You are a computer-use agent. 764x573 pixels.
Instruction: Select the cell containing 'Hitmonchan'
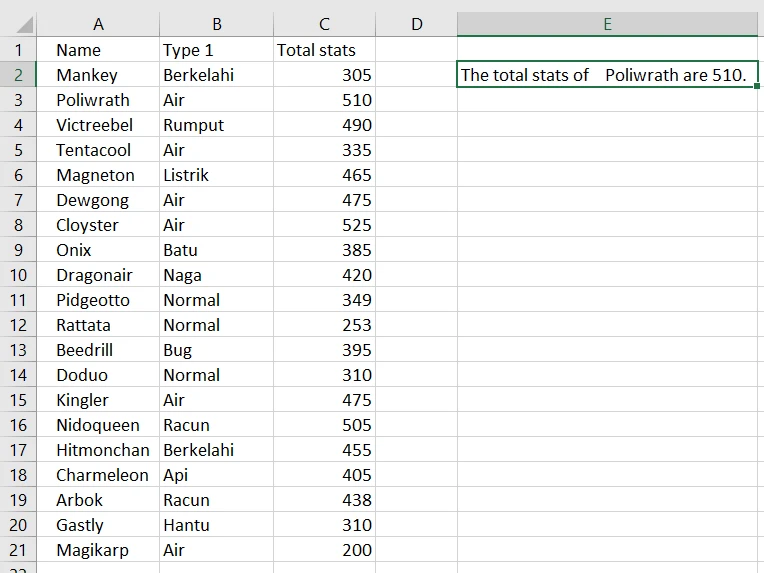(x=98, y=450)
